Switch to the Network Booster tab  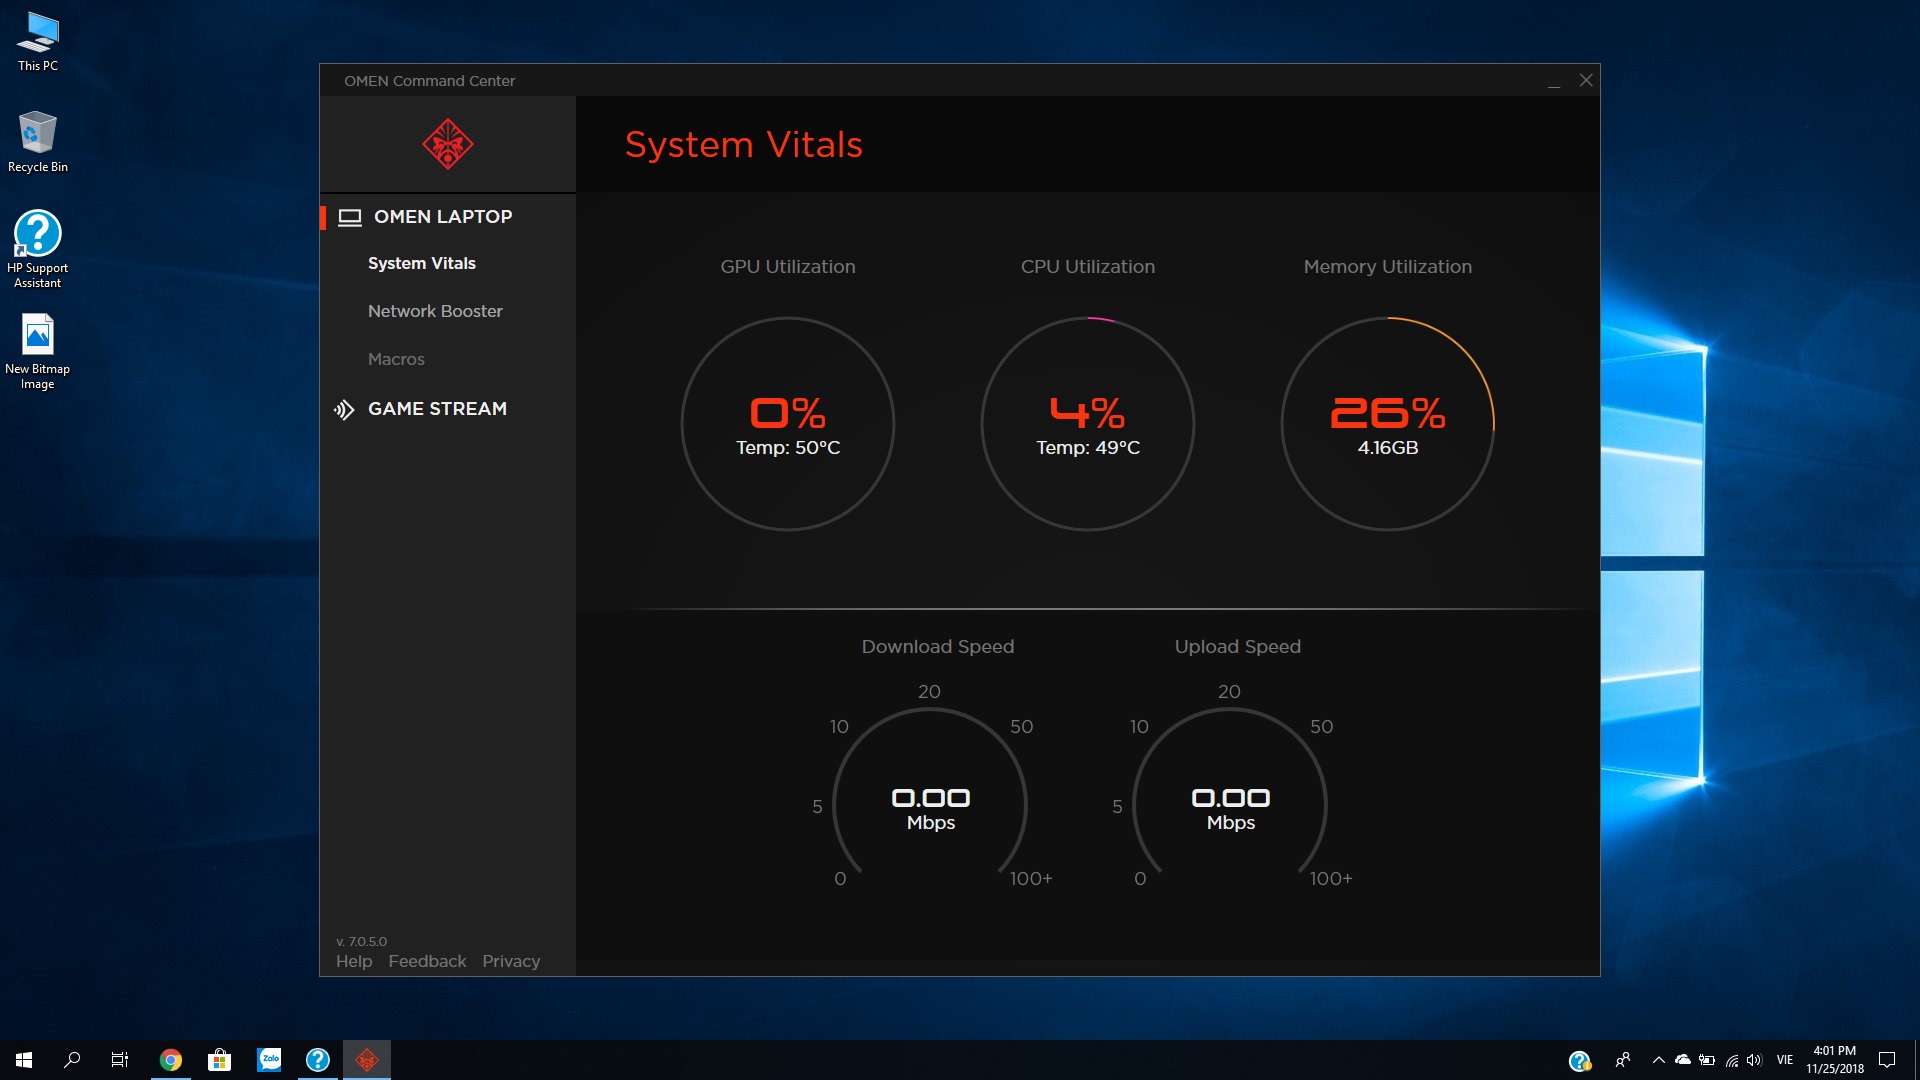click(435, 311)
